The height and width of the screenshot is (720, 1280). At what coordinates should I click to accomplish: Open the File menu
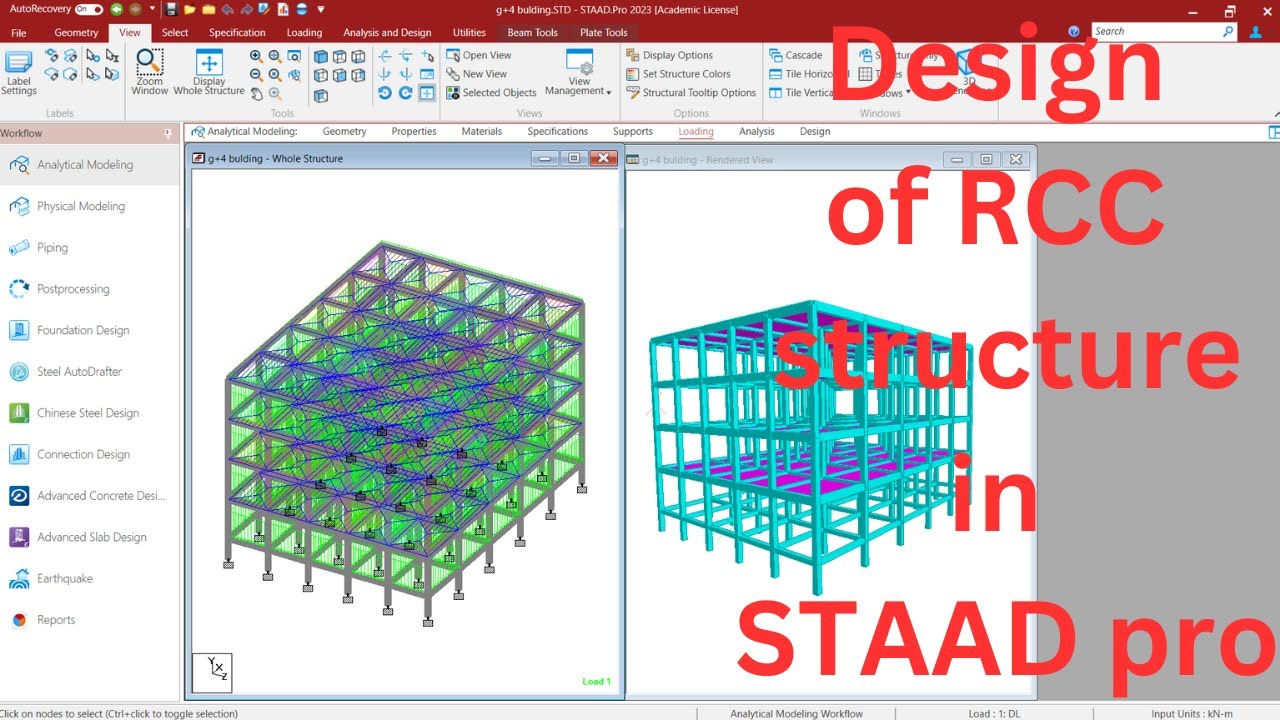tap(18, 32)
